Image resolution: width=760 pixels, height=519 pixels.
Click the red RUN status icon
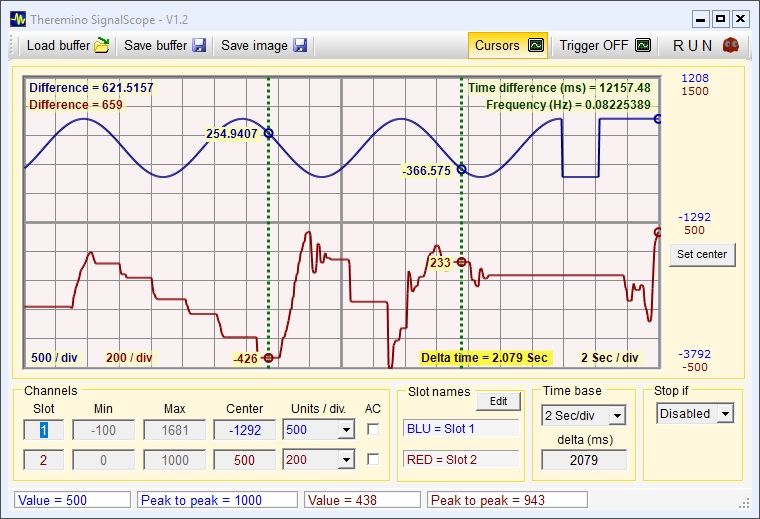pyautogui.click(x=731, y=45)
